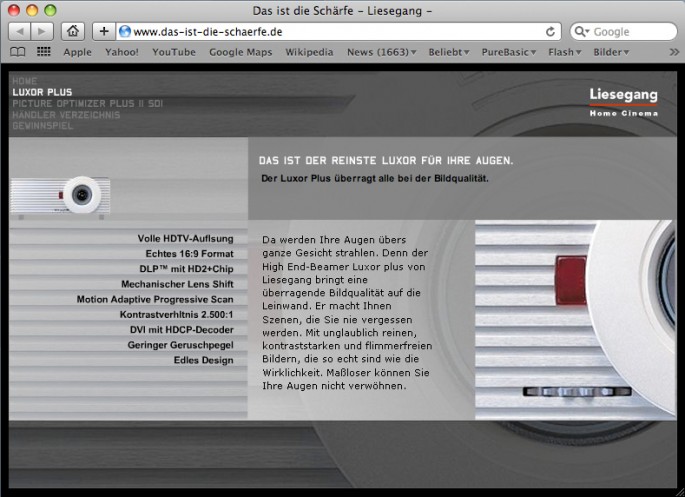
Task: Select feature Motion Adaptive Progressive Scan
Action: pos(155,300)
